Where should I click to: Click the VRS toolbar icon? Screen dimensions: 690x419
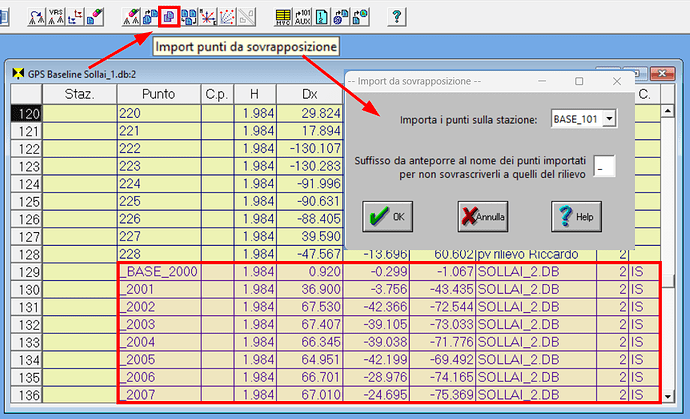point(56,17)
